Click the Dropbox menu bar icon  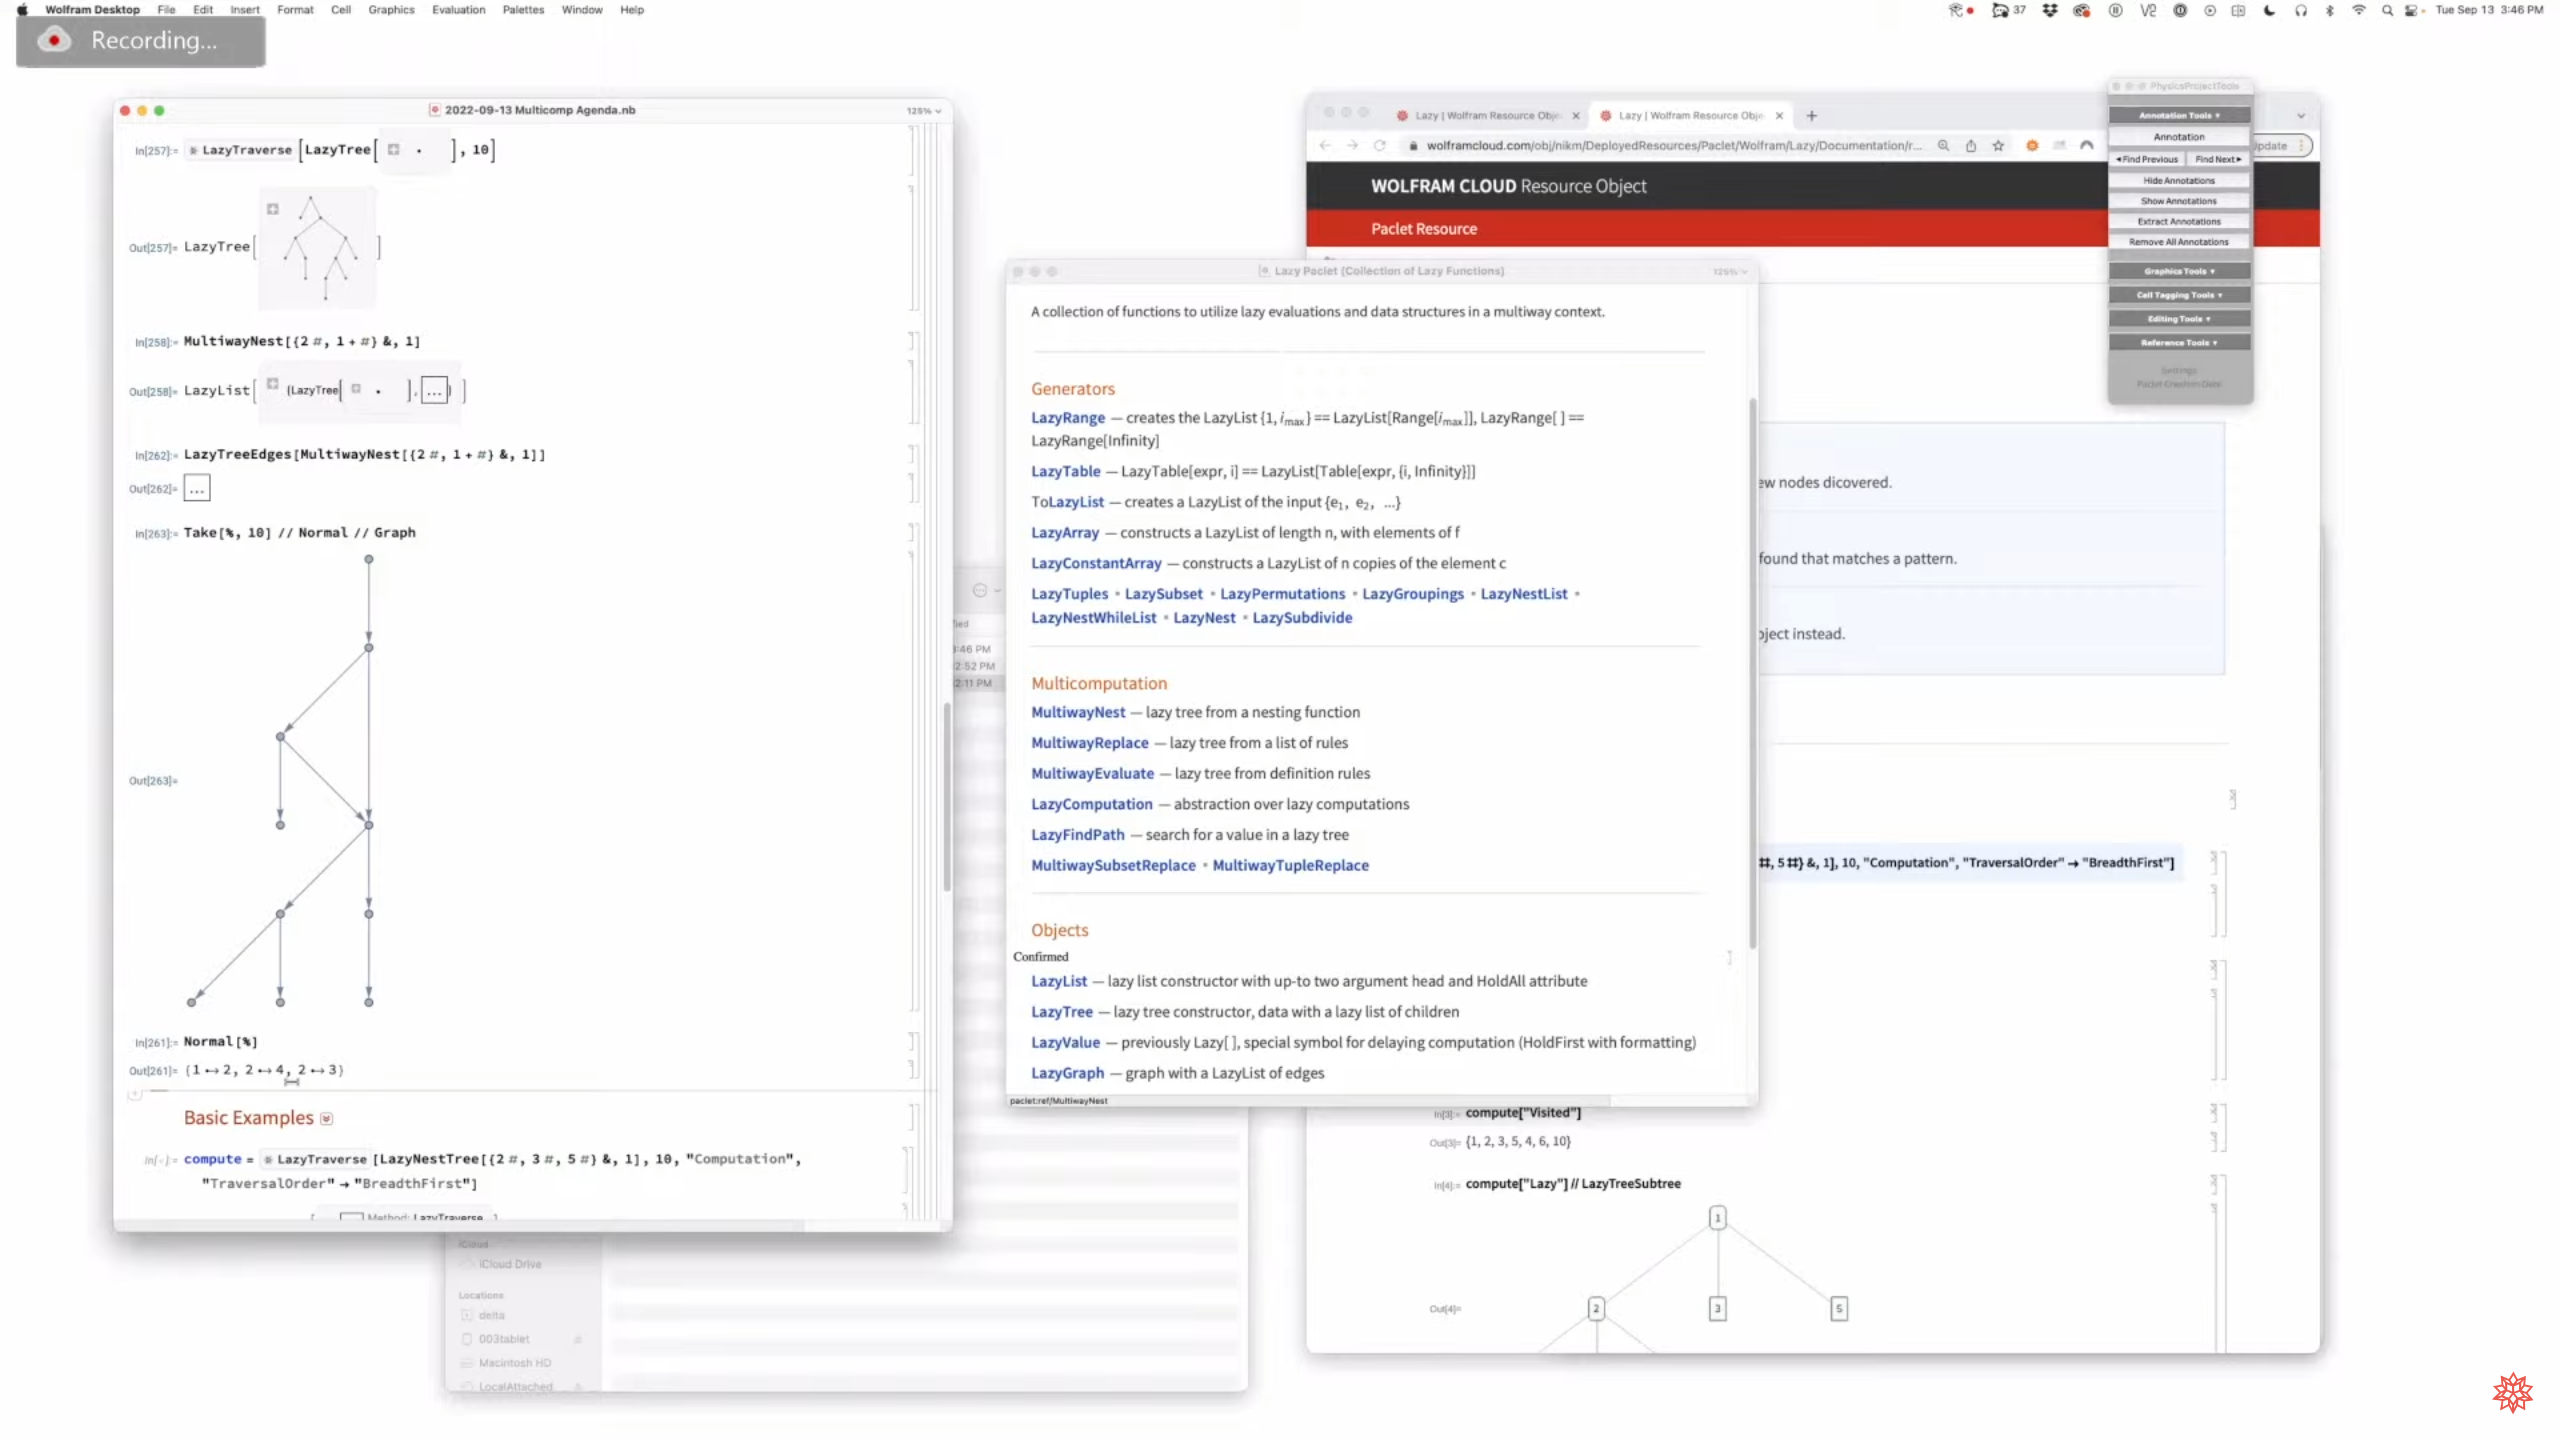[x=2050, y=10]
